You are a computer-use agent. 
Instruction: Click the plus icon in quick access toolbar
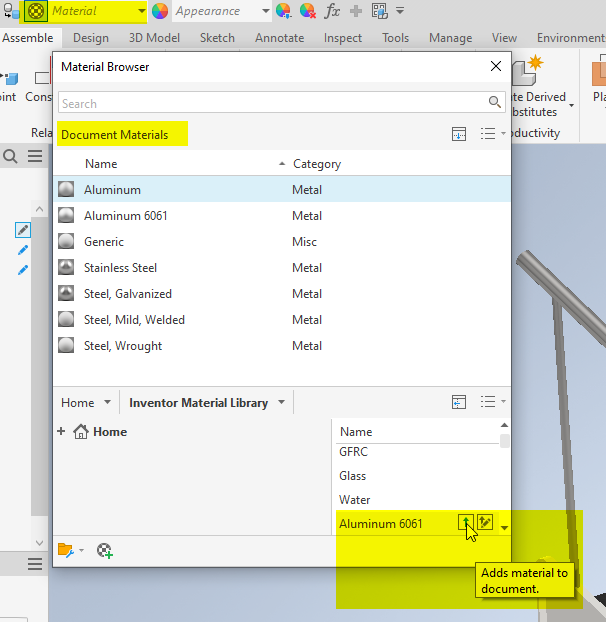click(x=356, y=11)
